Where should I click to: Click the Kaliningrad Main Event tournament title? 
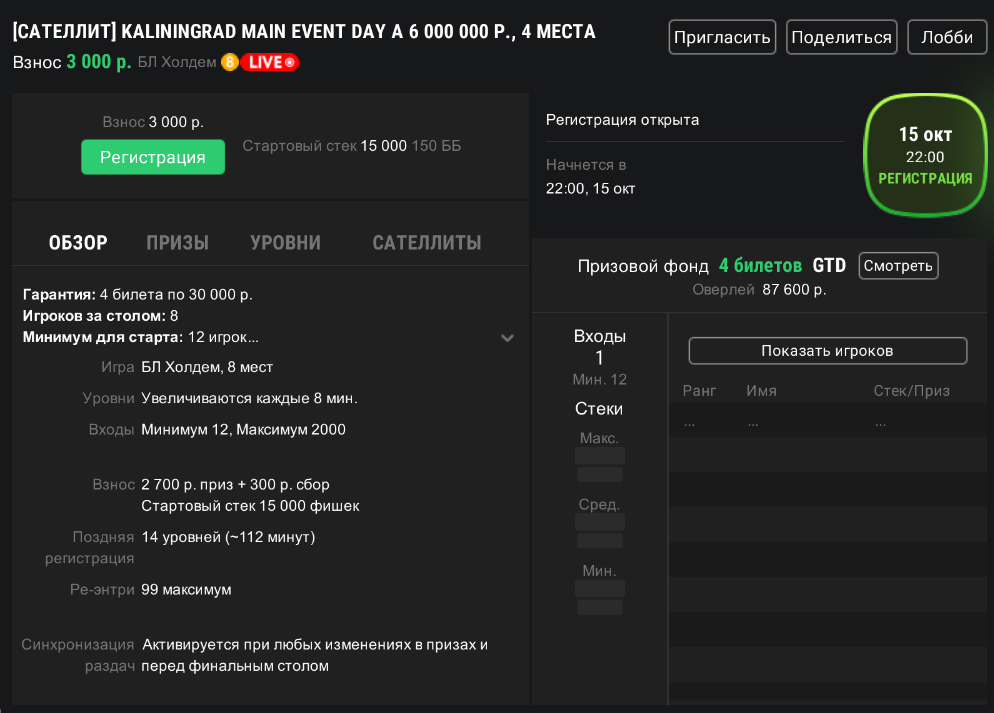point(304,32)
